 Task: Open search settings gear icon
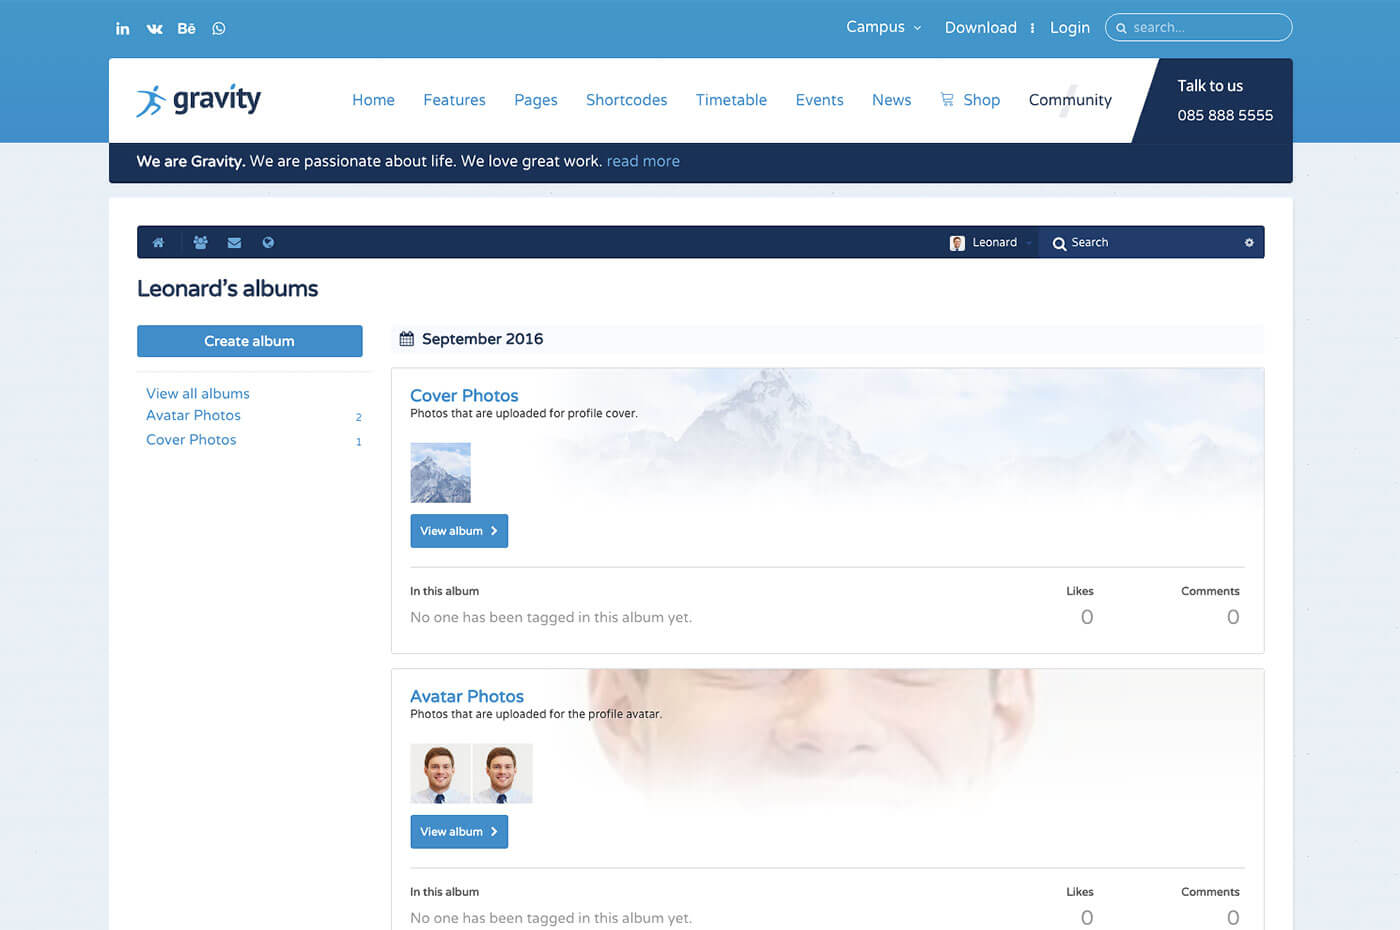tap(1248, 242)
